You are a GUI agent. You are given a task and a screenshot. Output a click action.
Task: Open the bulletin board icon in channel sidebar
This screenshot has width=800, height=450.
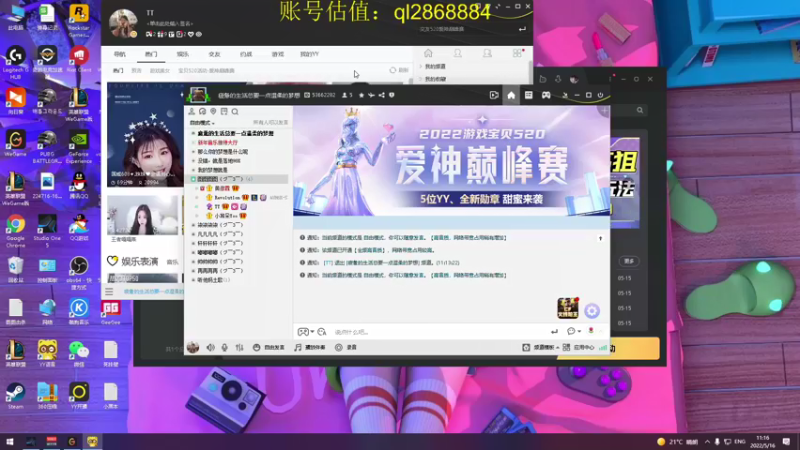point(224,112)
